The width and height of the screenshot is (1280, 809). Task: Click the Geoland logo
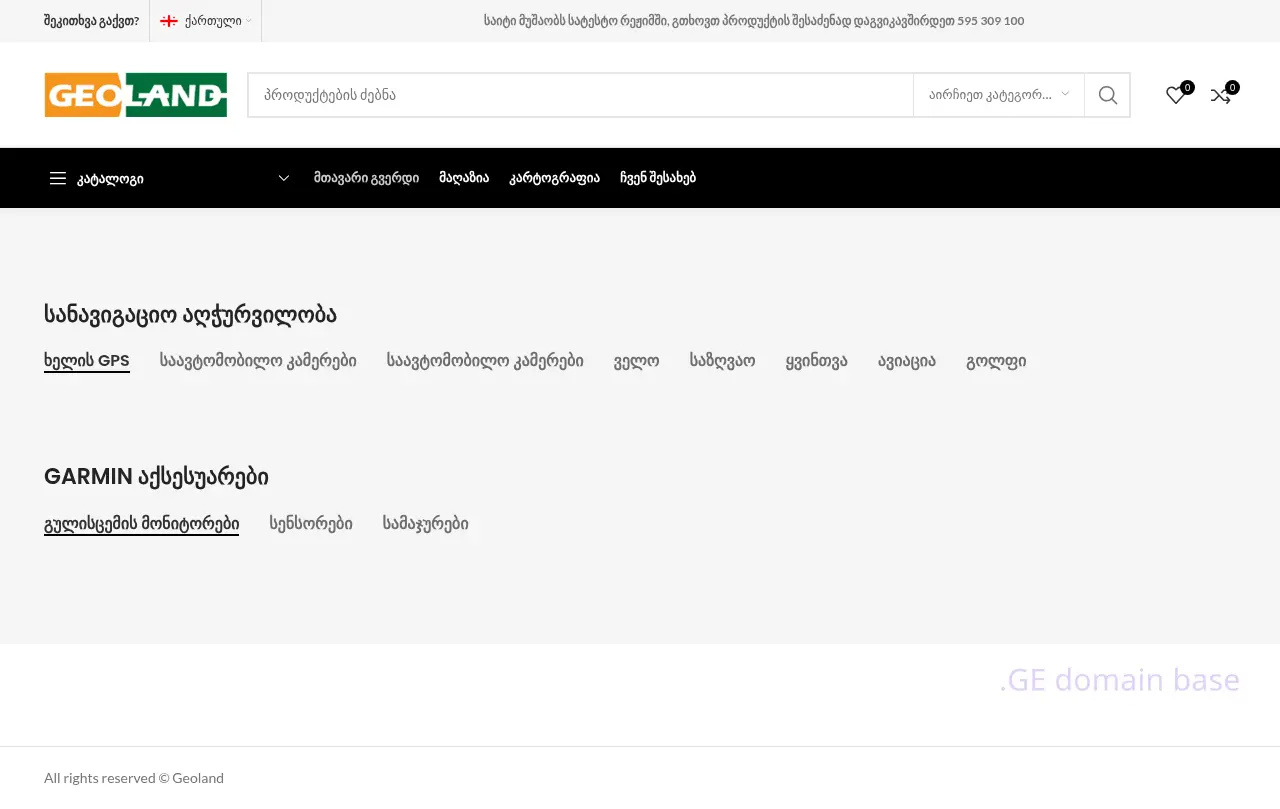click(135, 95)
